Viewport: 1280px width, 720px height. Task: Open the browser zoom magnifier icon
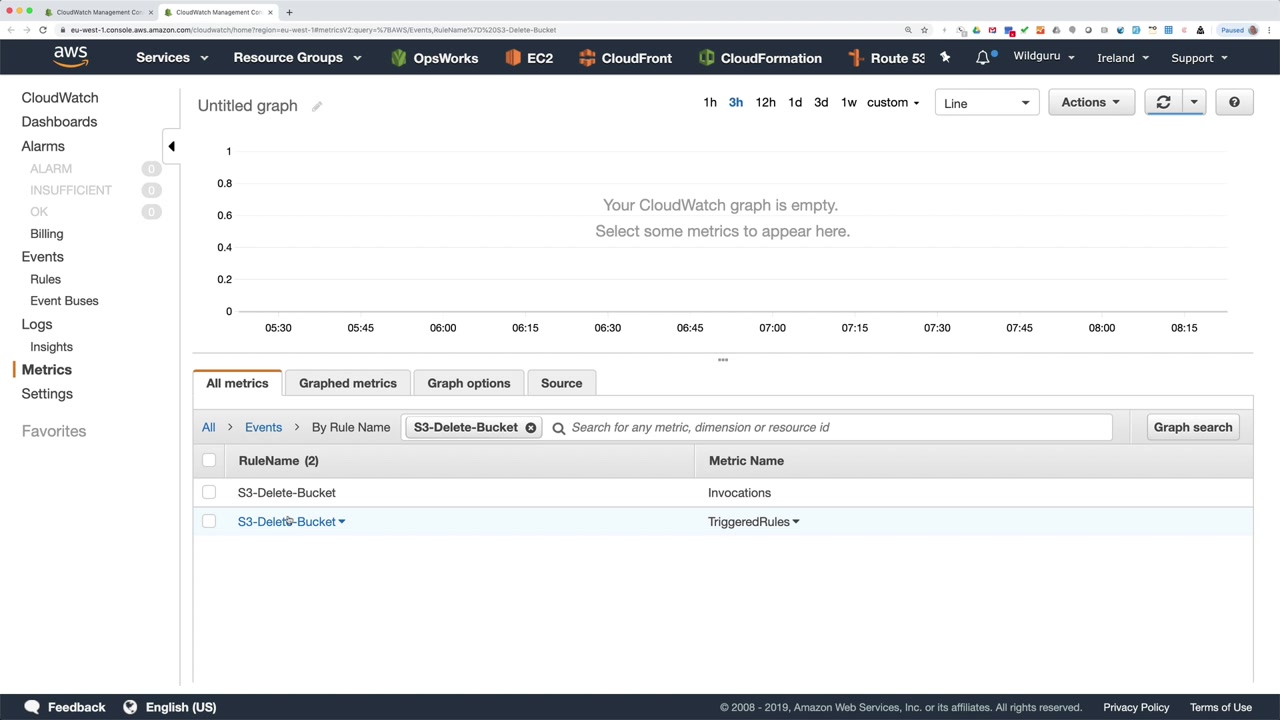pyautogui.click(x=908, y=30)
